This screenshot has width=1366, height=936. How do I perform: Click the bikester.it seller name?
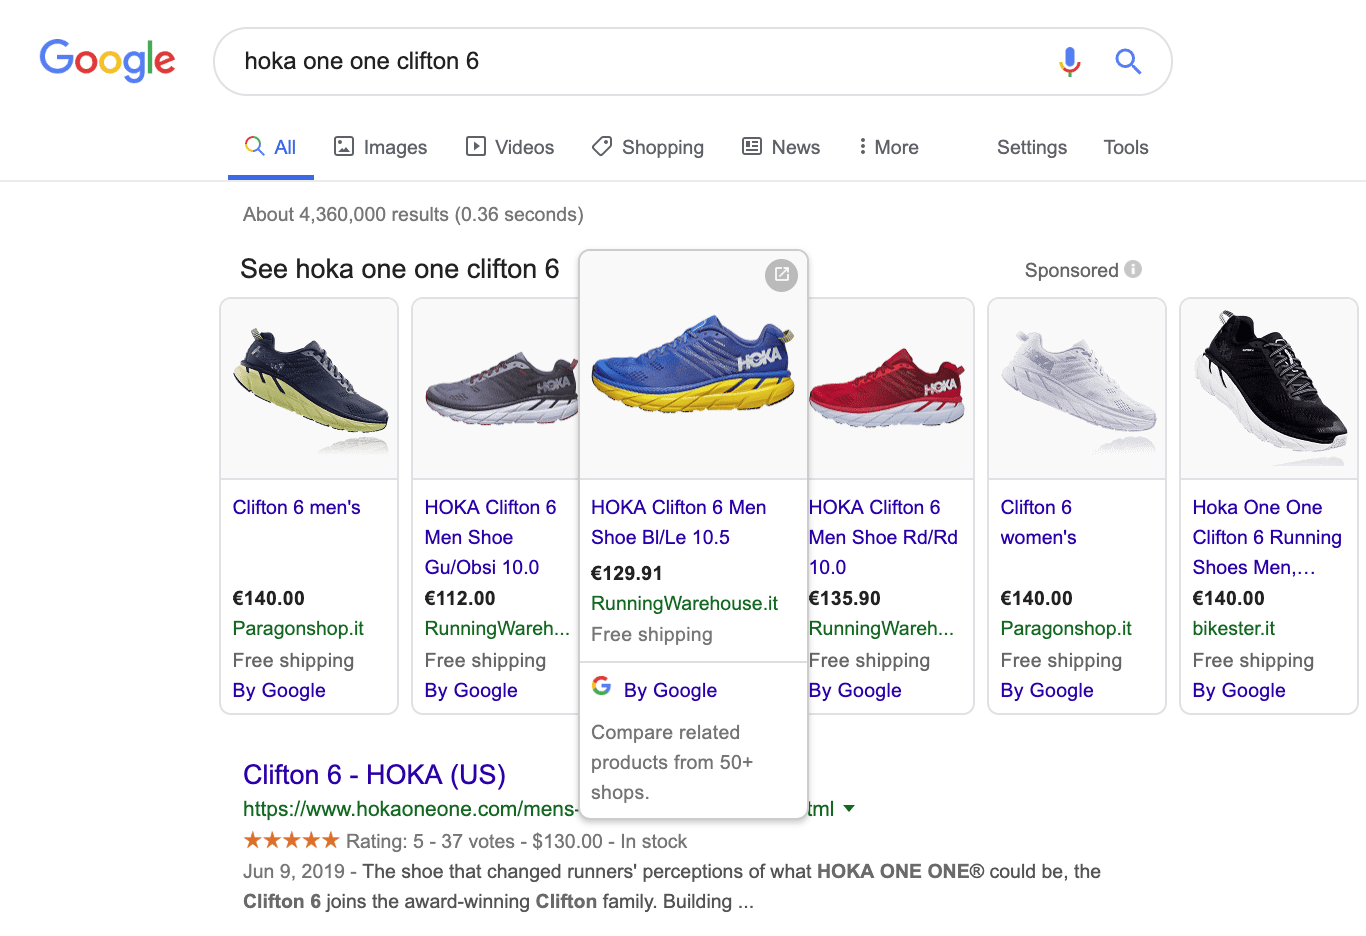coord(1233,628)
